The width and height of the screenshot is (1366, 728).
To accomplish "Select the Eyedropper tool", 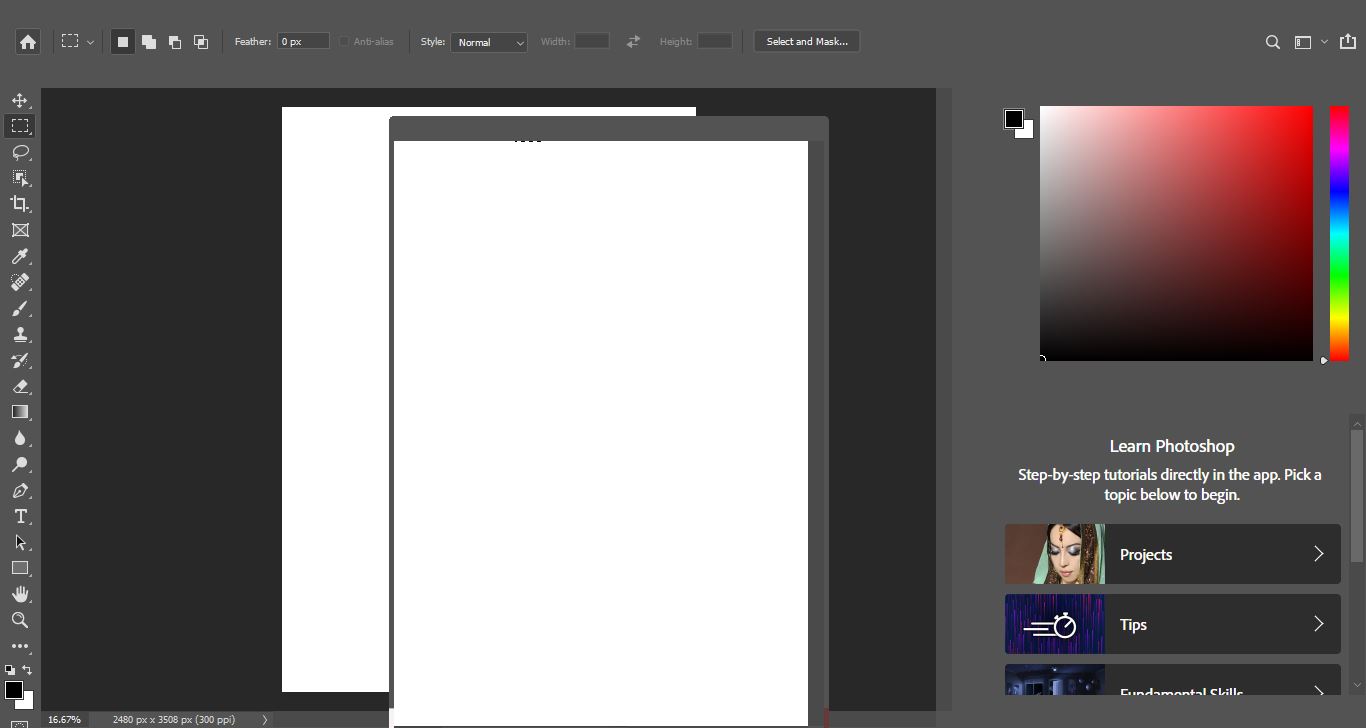I will click(x=20, y=256).
